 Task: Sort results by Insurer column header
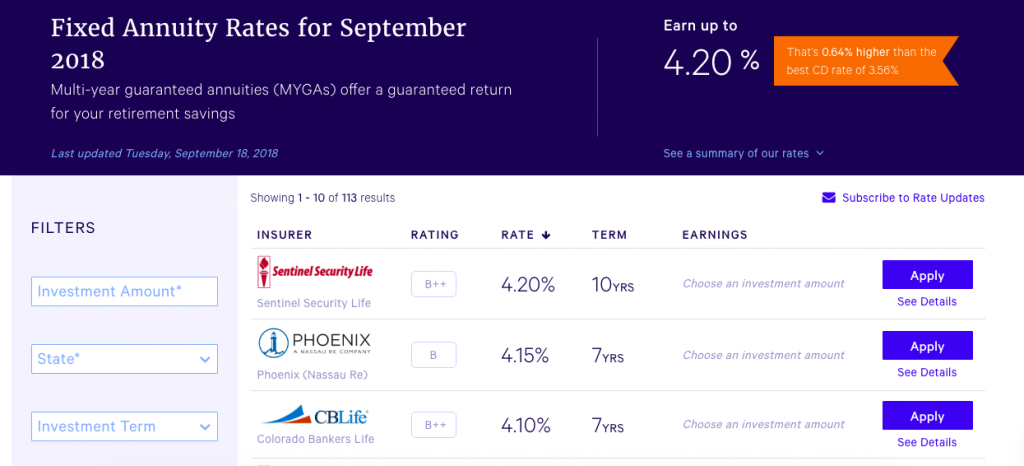point(285,235)
